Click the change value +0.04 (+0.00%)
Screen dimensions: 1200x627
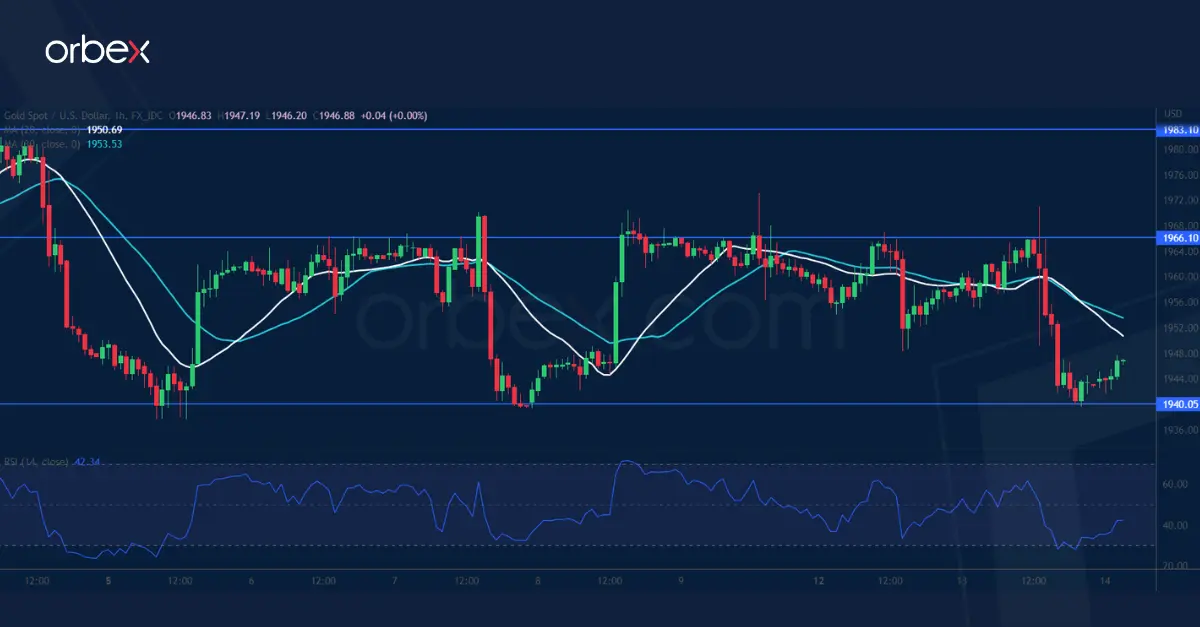pyautogui.click(x=393, y=115)
